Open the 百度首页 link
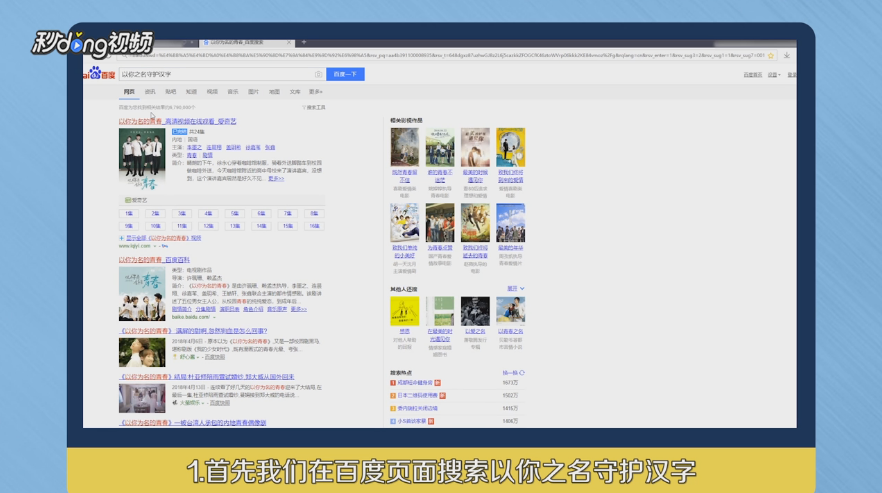The height and width of the screenshot is (493, 882). click(x=753, y=75)
